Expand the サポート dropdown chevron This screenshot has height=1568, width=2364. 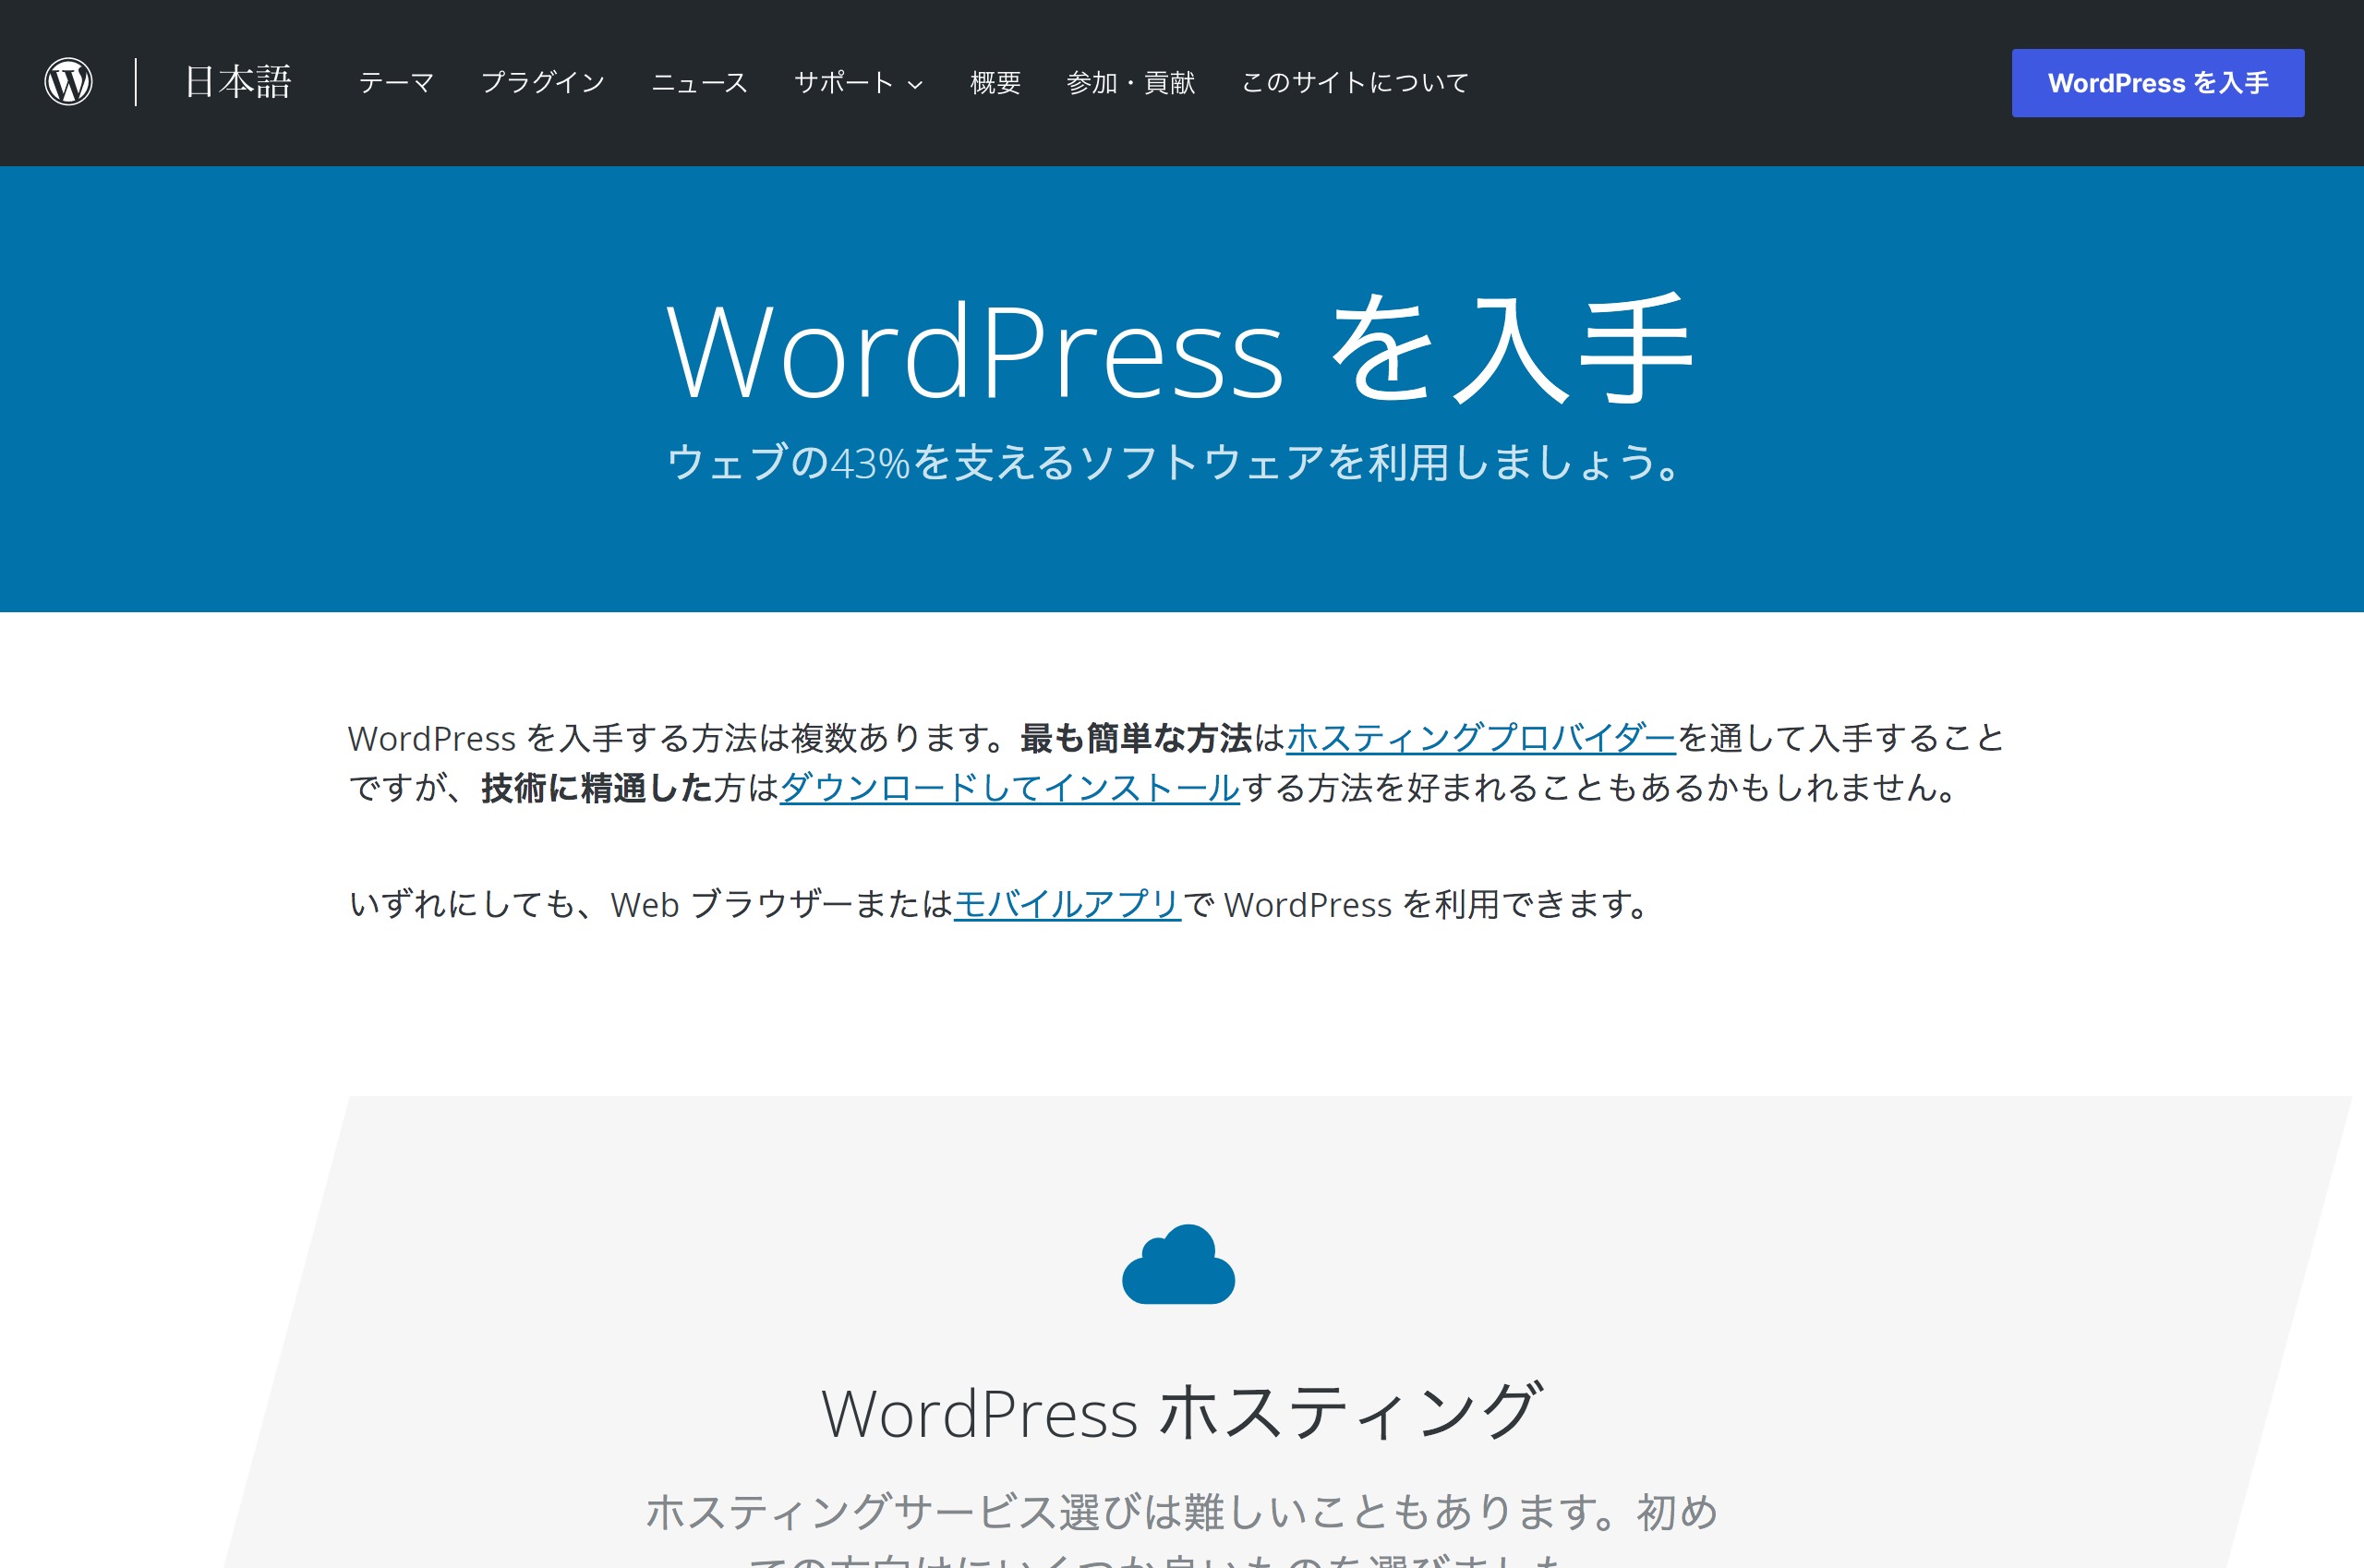[x=915, y=85]
